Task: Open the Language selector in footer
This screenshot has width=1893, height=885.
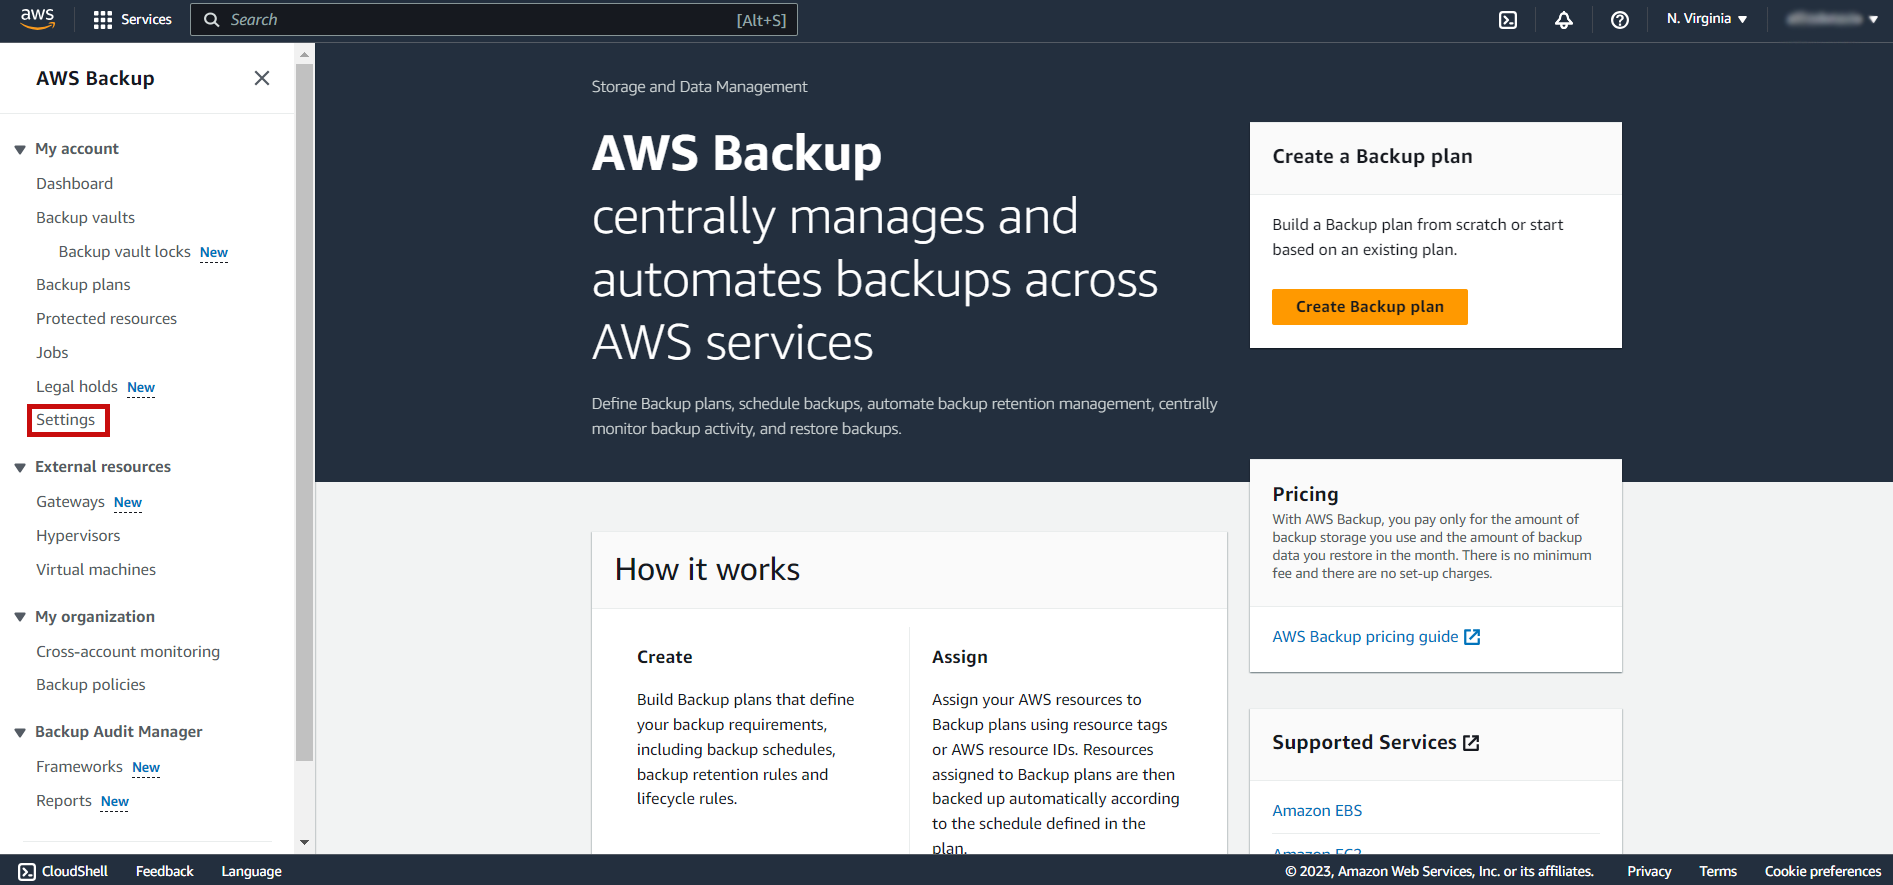Action: tap(251, 872)
